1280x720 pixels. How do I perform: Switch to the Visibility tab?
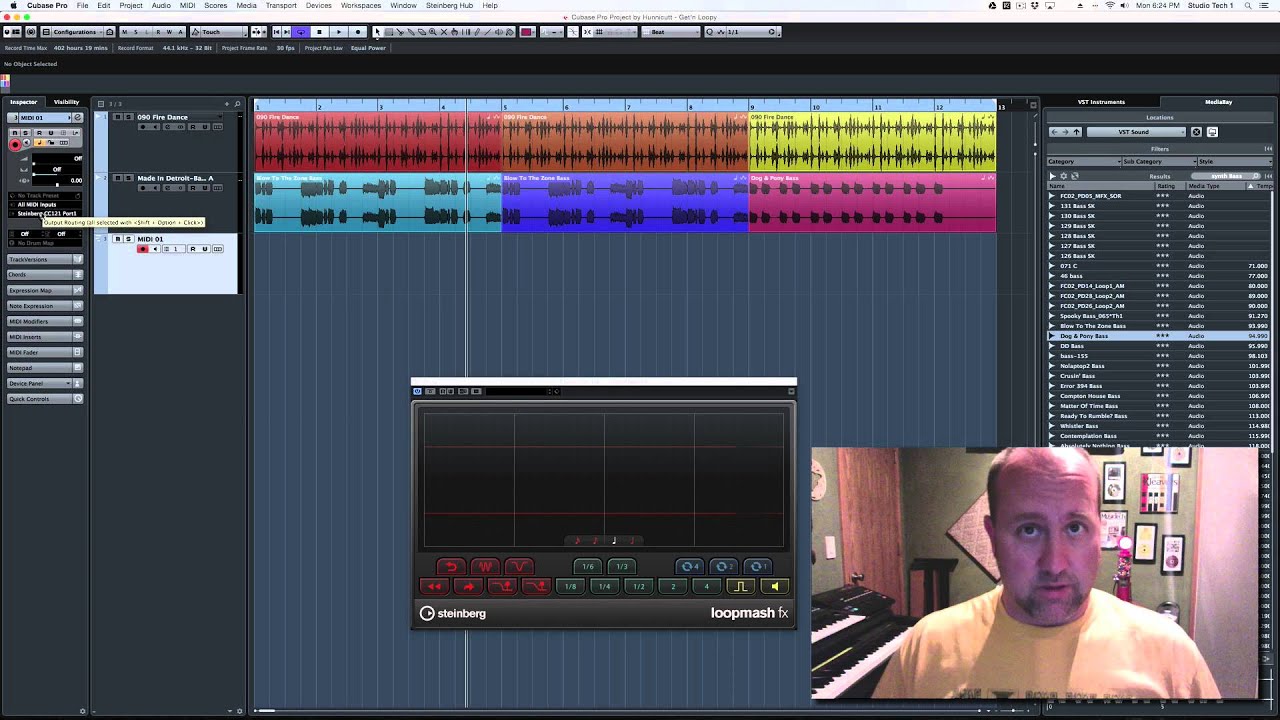(x=66, y=102)
